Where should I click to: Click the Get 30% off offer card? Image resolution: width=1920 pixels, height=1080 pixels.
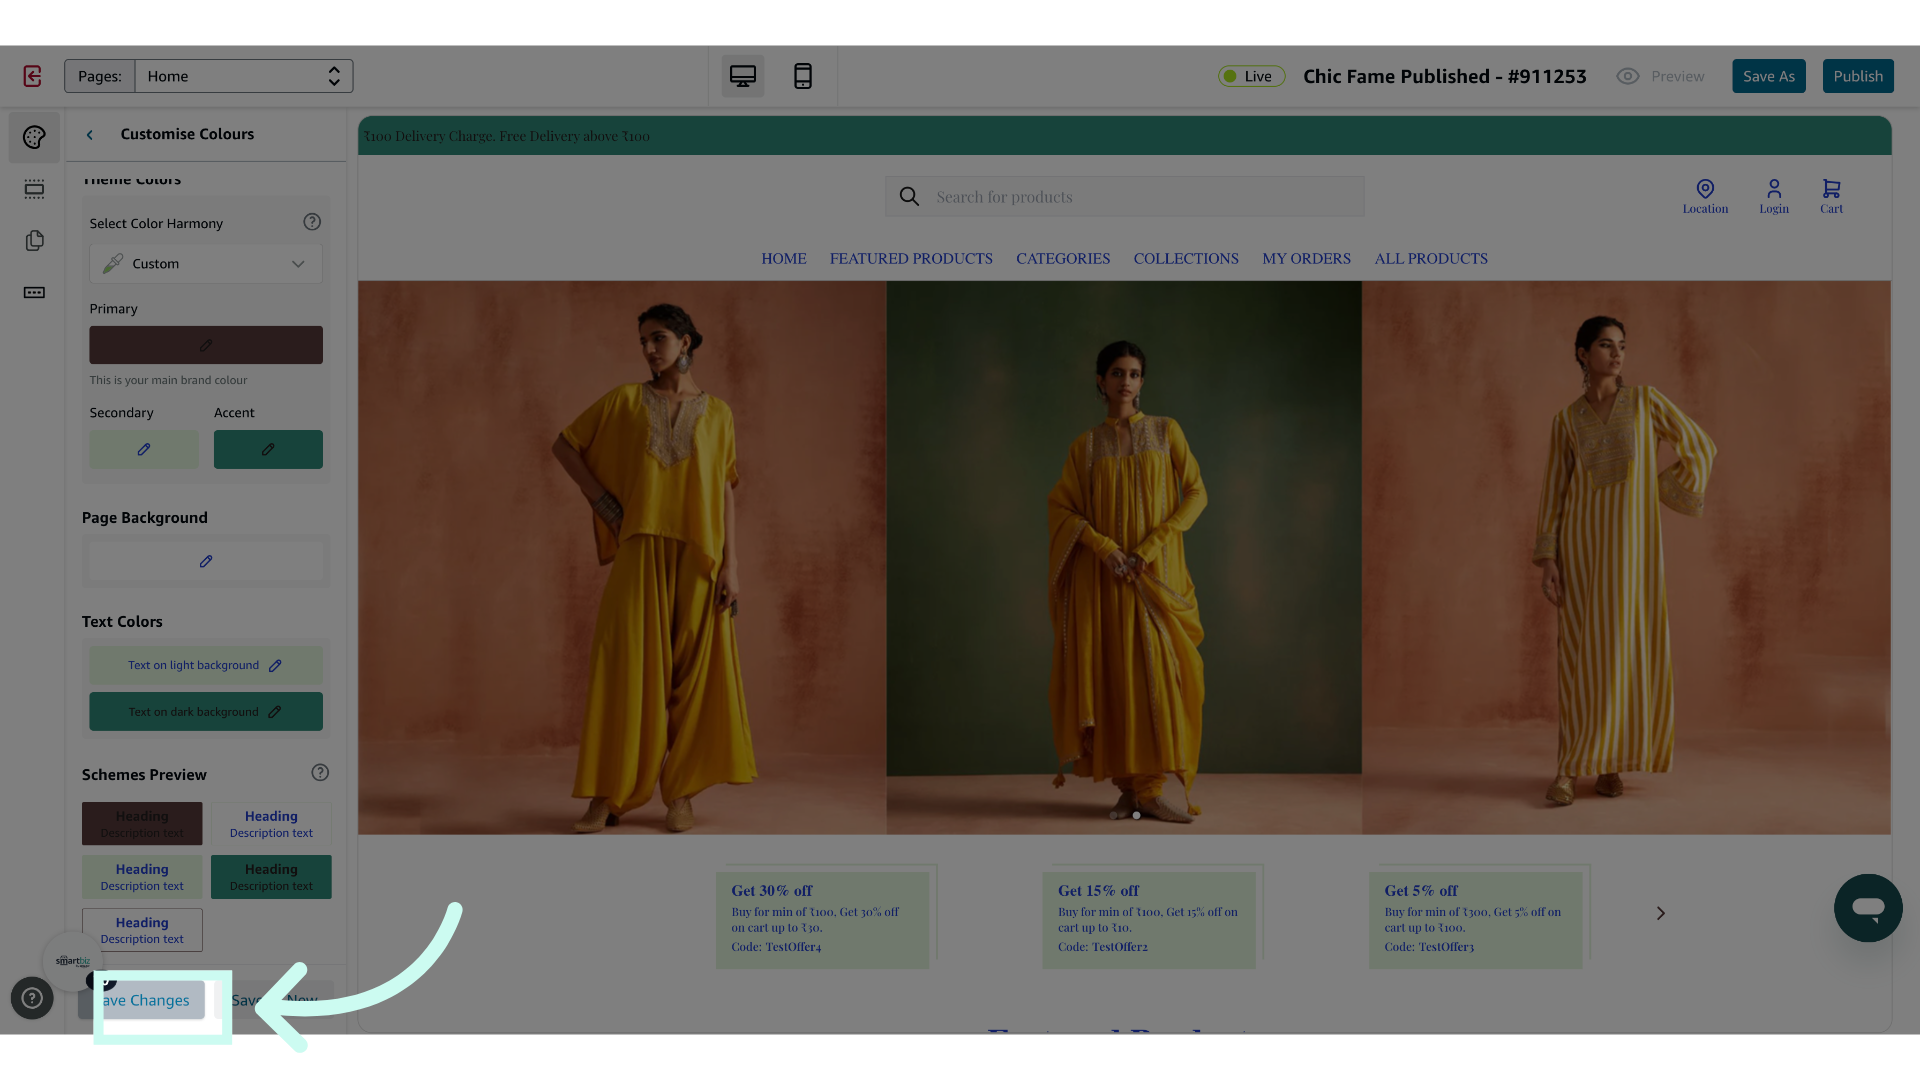click(x=822, y=920)
